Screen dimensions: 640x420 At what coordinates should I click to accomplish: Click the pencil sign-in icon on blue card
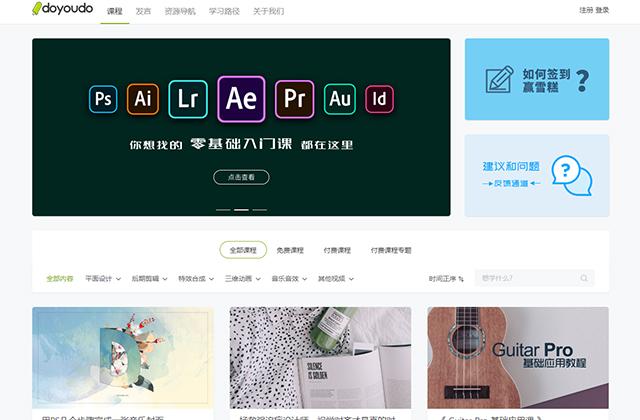(499, 79)
